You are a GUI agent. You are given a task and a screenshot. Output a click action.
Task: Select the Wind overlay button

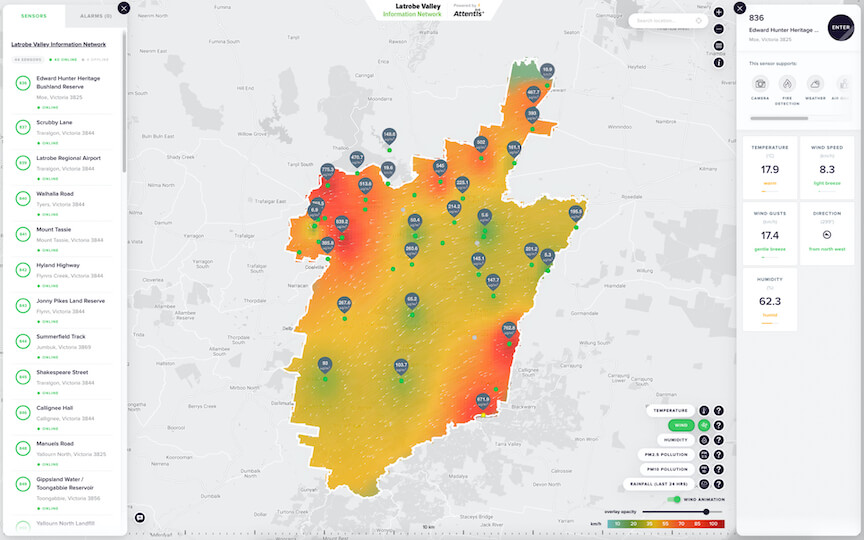(x=681, y=425)
